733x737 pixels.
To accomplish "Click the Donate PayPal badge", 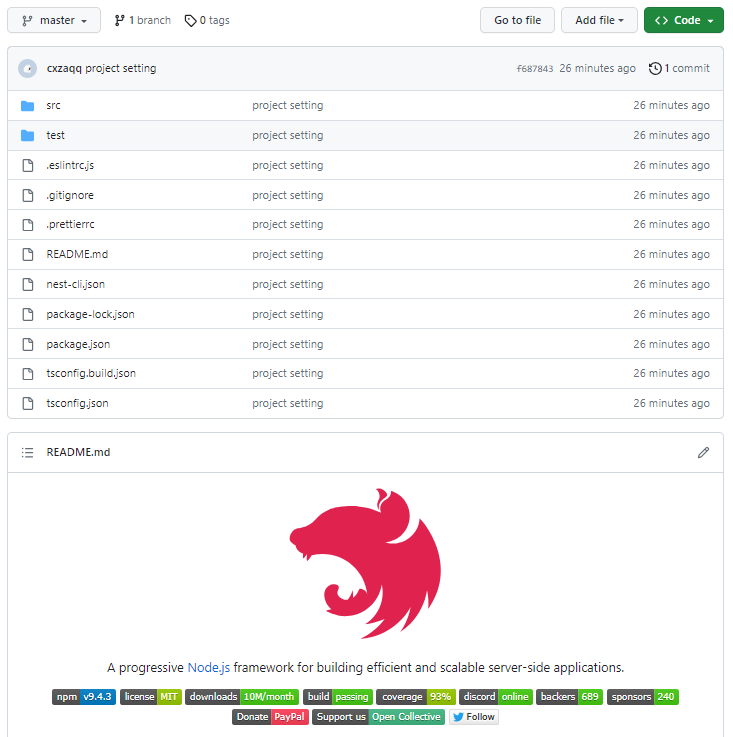I will click(x=270, y=717).
